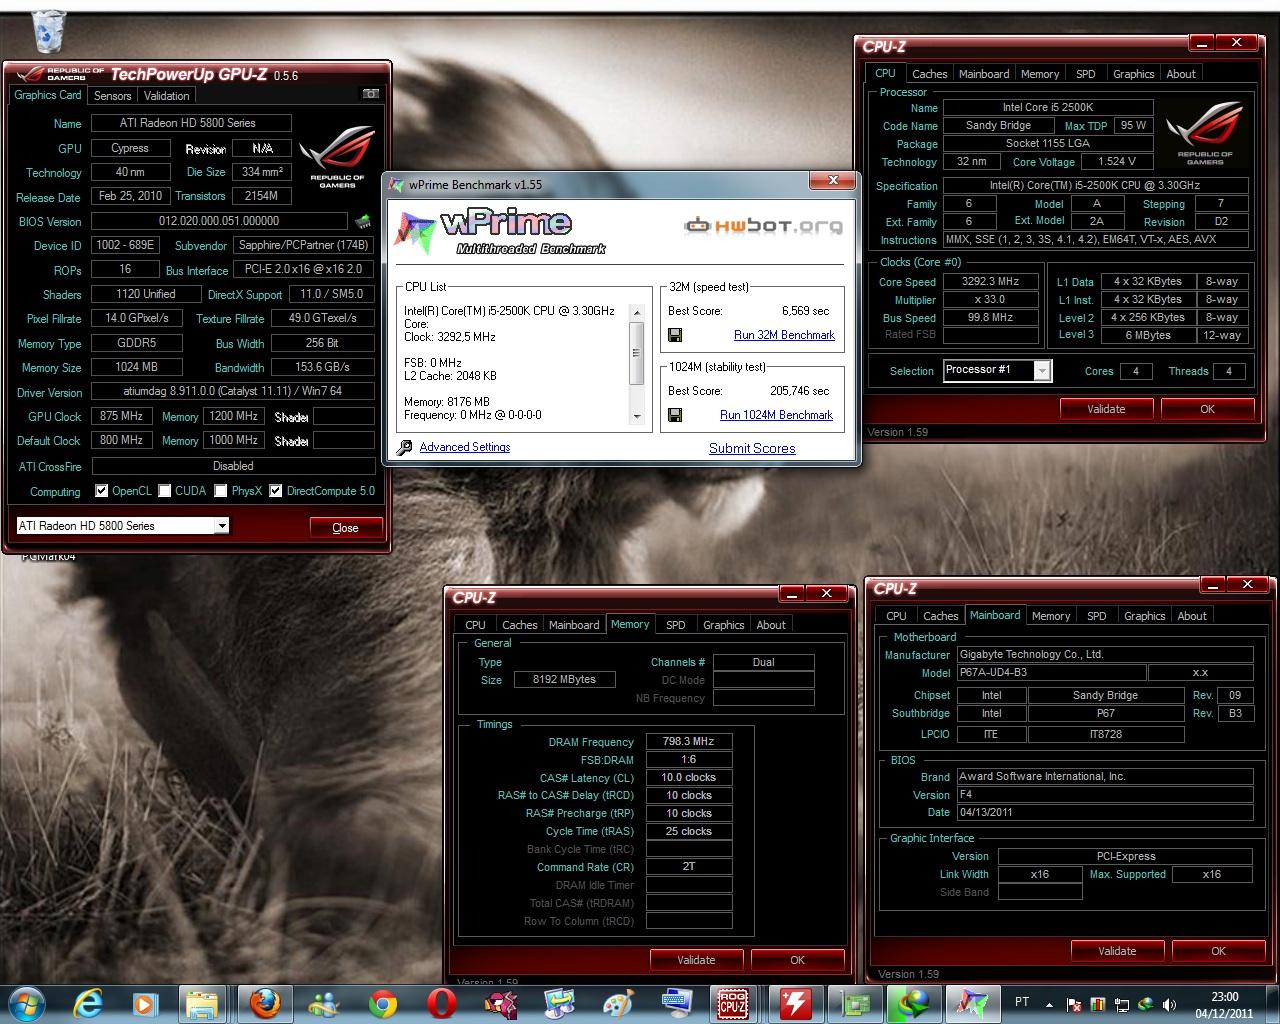This screenshot has height=1024, width=1280.
Task: Open the About tab in Mainboard CPU-Z window
Action: [1192, 616]
